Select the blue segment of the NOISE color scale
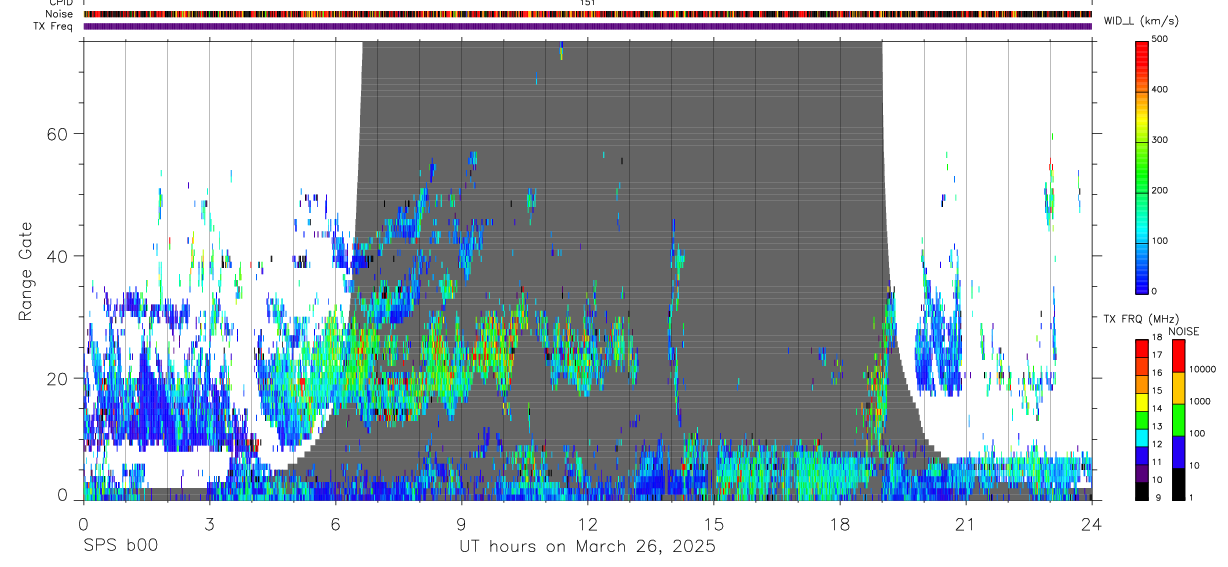This screenshot has height=567, width=1228. 1178,452
